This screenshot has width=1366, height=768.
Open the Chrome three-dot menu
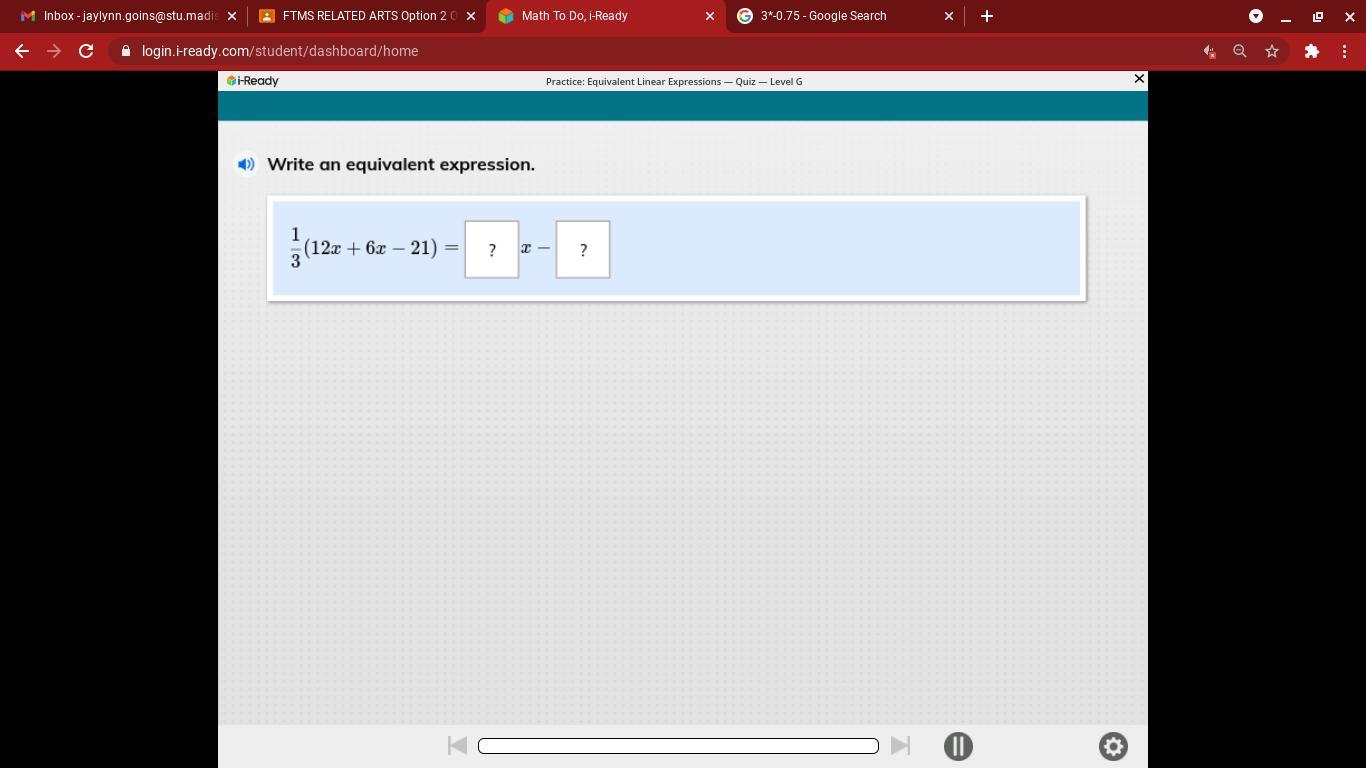tap(1344, 51)
